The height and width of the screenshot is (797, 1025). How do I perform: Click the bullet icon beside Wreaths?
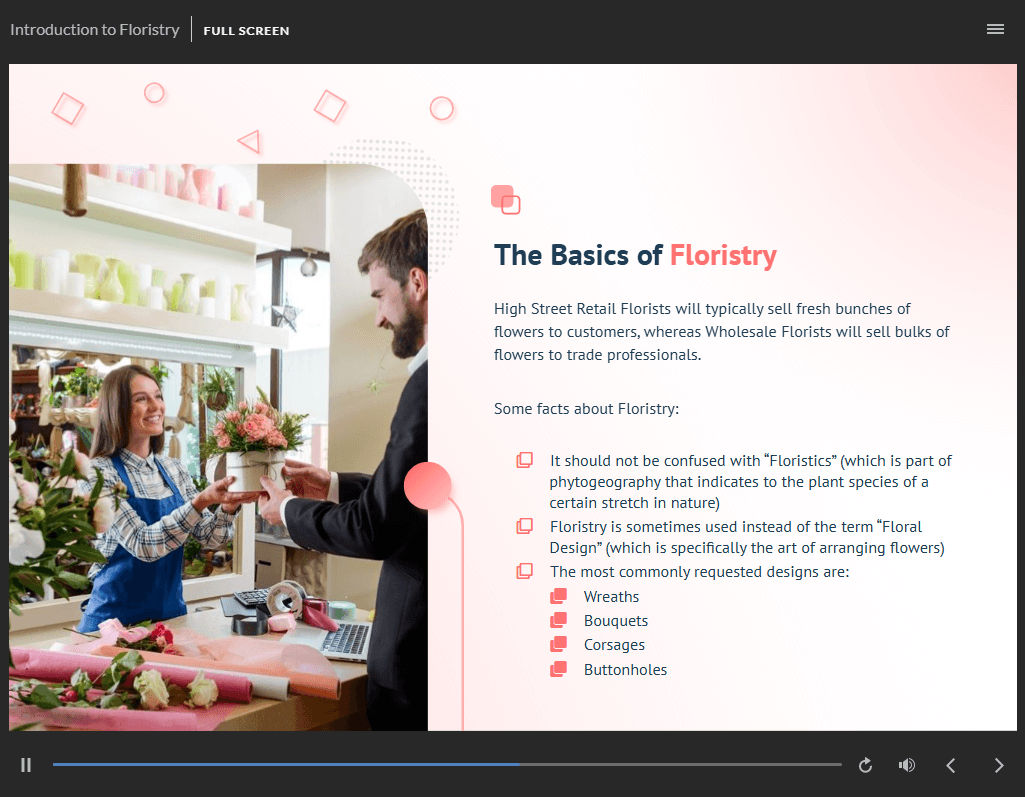(x=559, y=597)
